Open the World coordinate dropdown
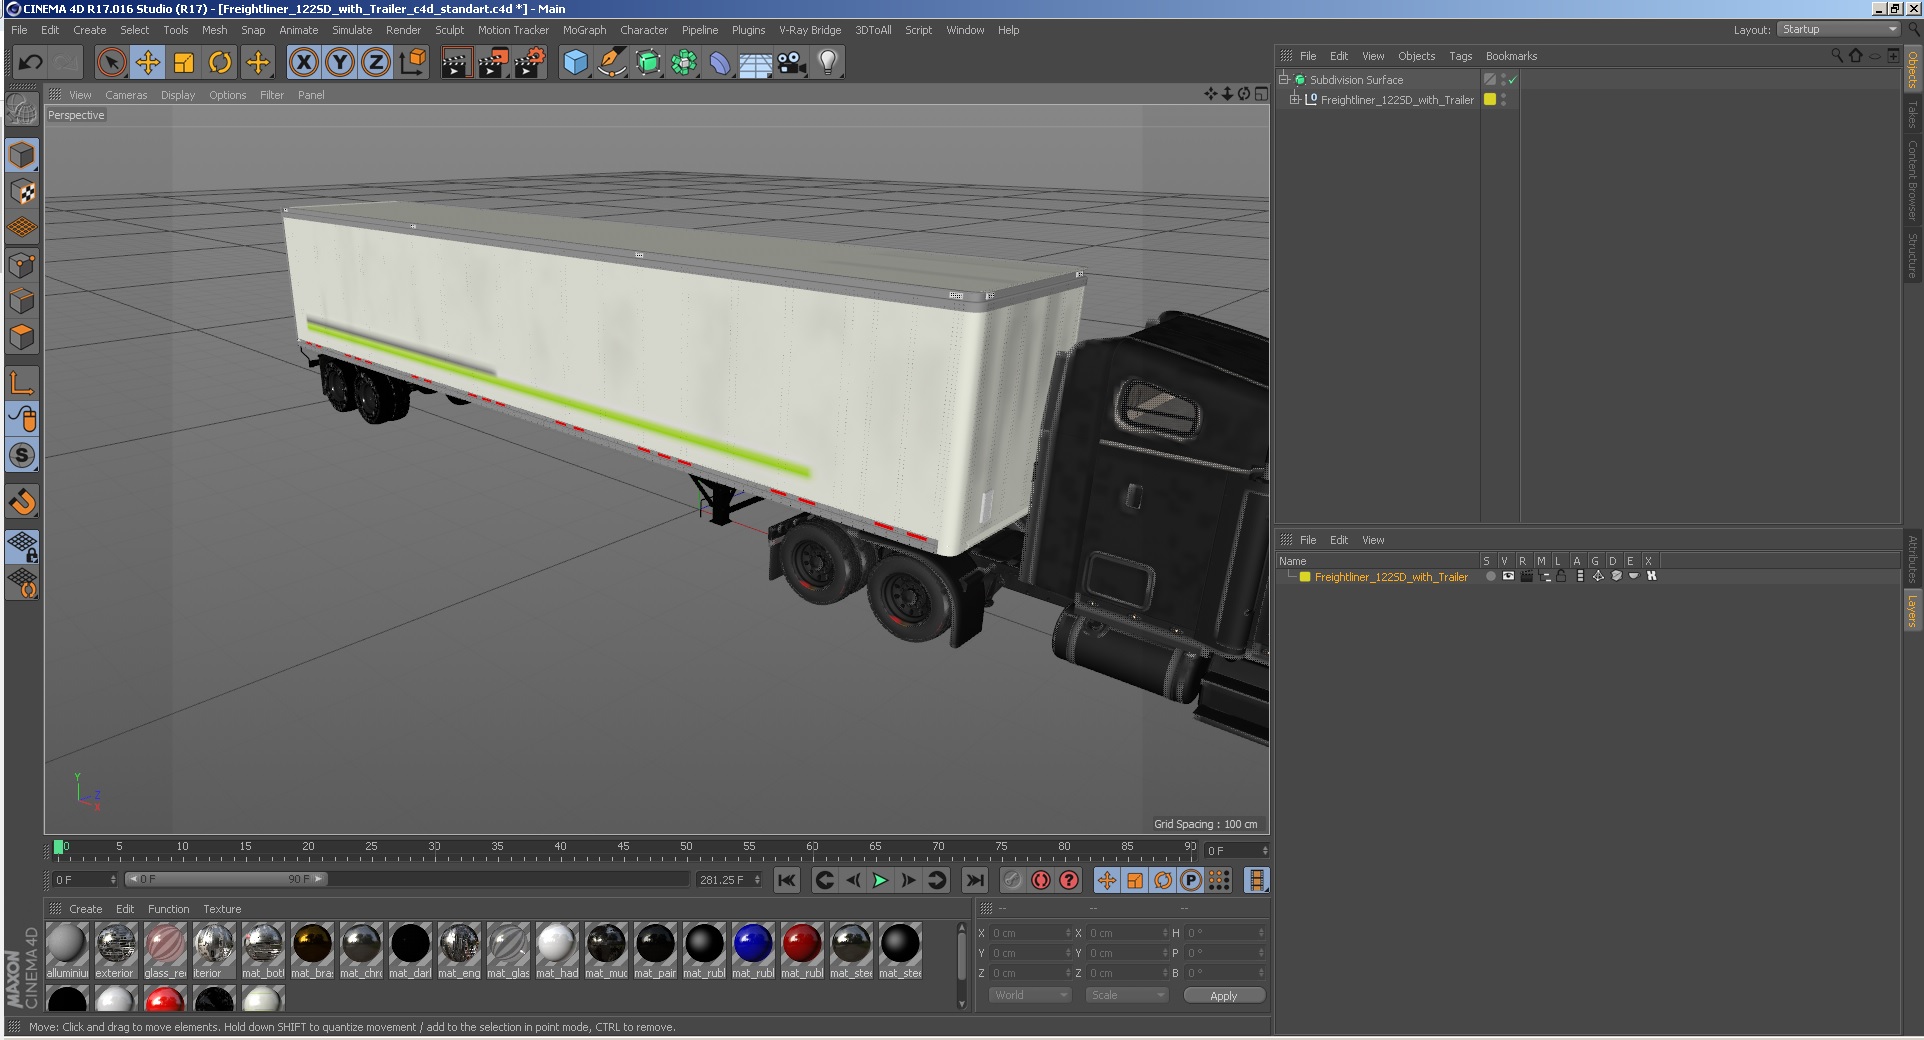Image resolution: width=1924 pixels, height=1040 pixels. pos(1030,995)
